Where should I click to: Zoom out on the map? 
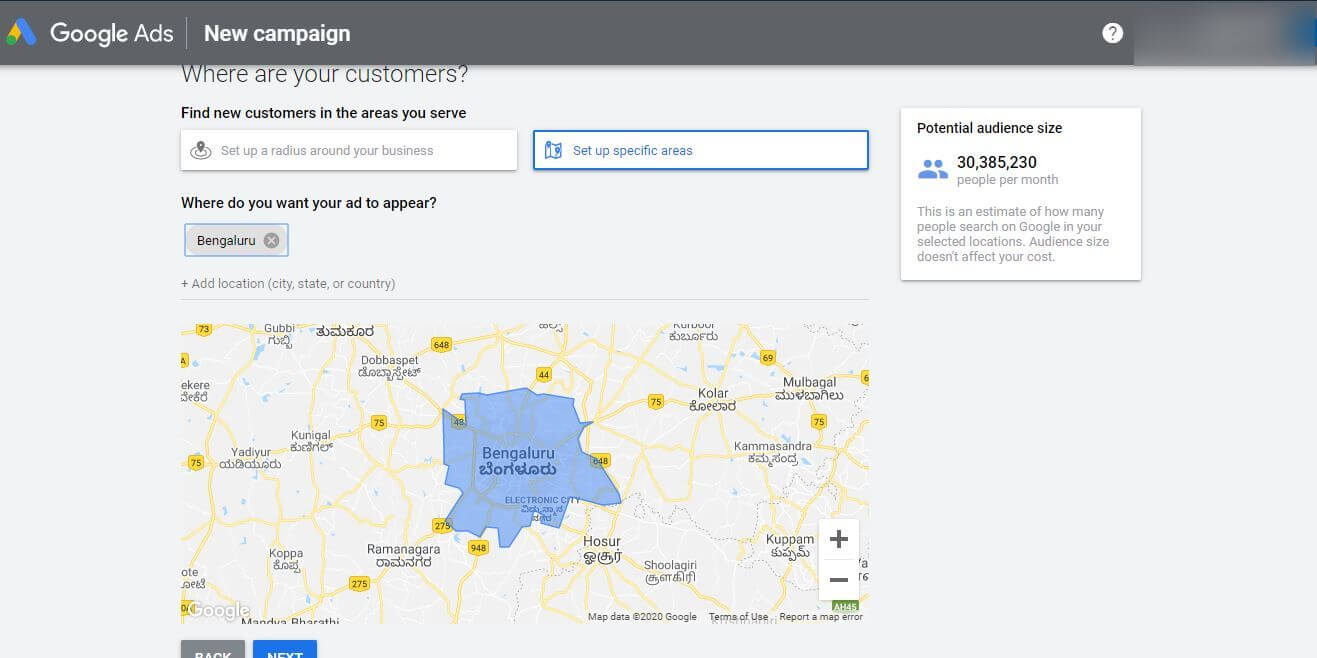pyautogui.click(x=839, y=580)
